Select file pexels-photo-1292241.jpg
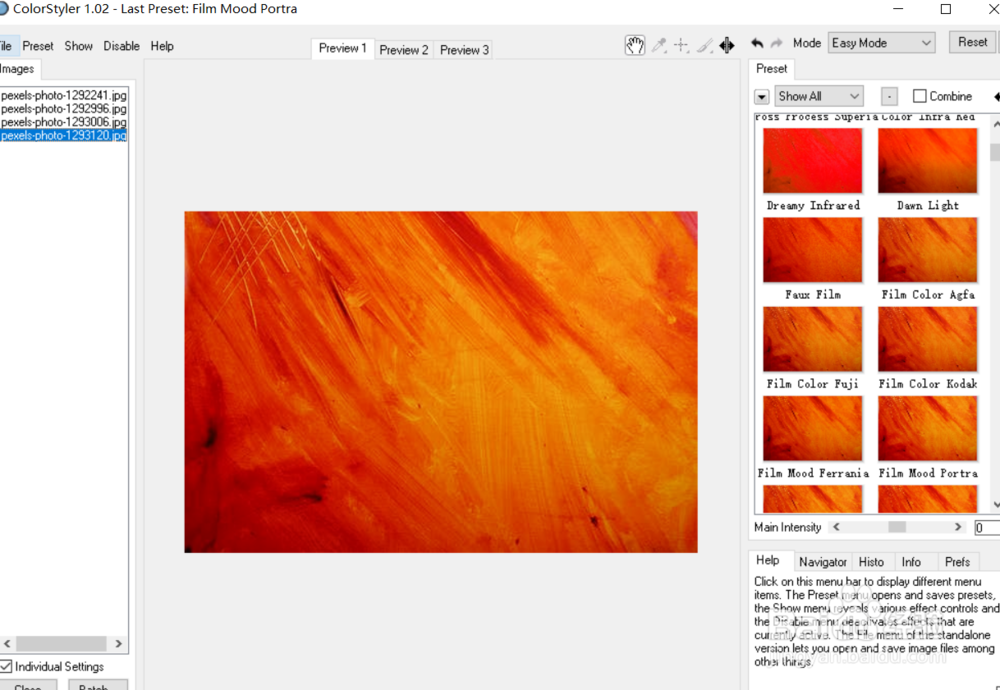The height and width of the screenshot is (690, 1000). pos(64,95)
